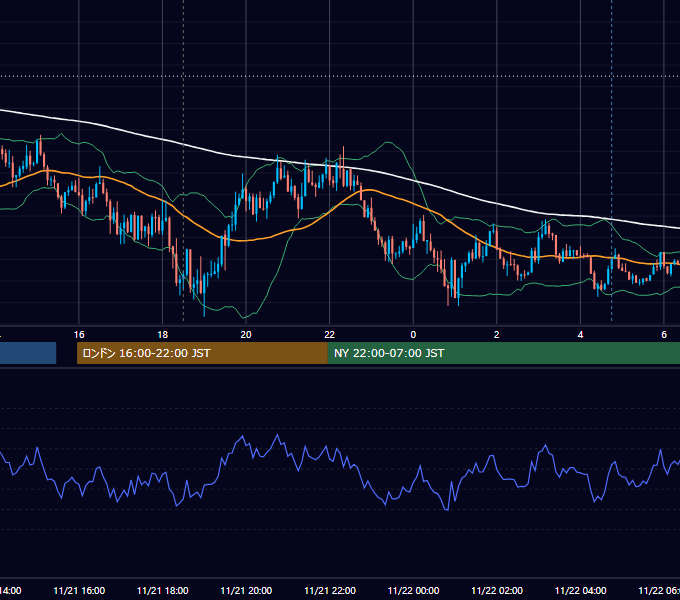Viewport: 680px width, 600px height.
Task: Click the NY 22:00-07:00 JST session bar
Action: tap(504, 353)
